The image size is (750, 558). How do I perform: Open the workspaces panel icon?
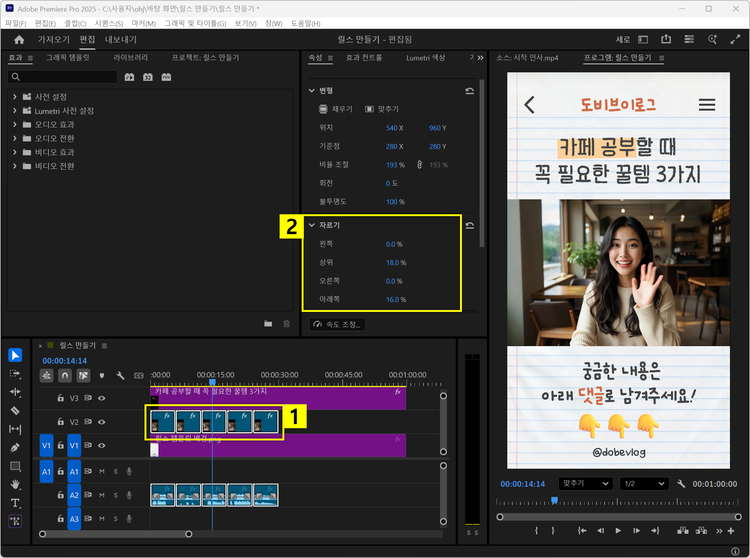[x=689, y=39]
